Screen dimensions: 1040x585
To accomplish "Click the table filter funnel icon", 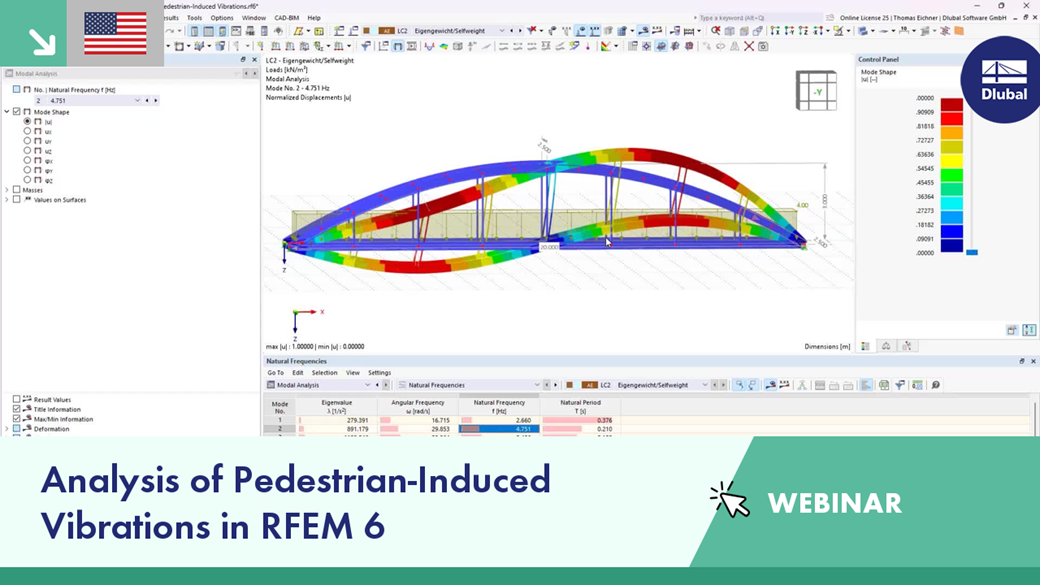I will (900, 385).
